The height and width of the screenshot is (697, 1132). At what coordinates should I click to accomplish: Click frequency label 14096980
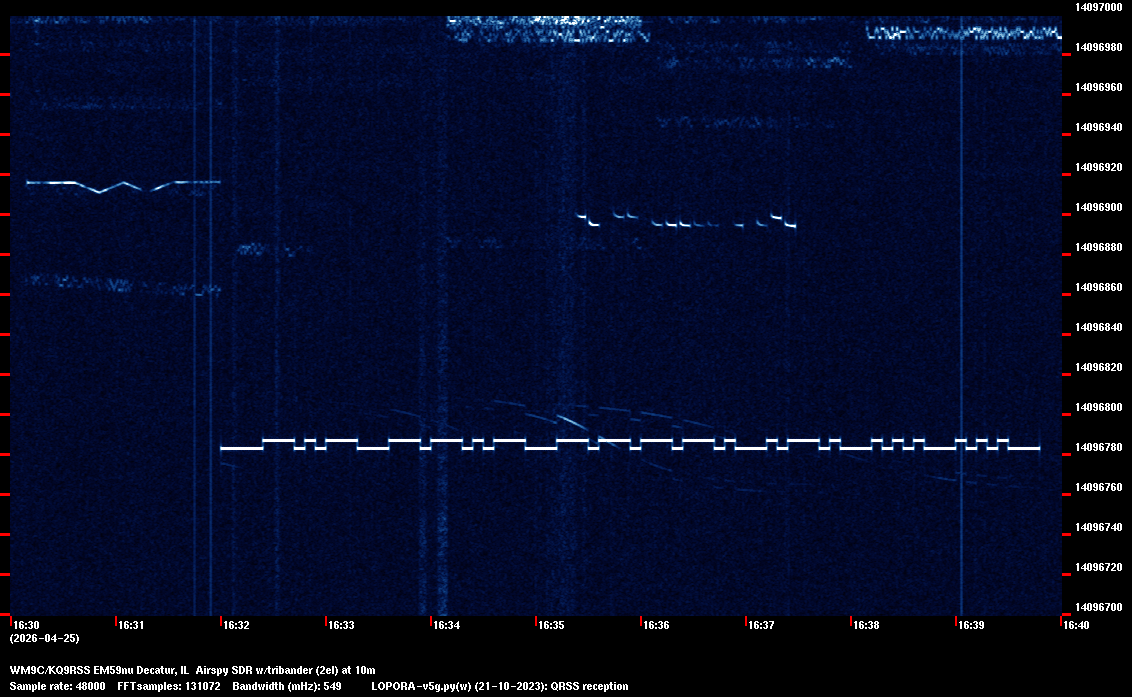coord(1099,48)
